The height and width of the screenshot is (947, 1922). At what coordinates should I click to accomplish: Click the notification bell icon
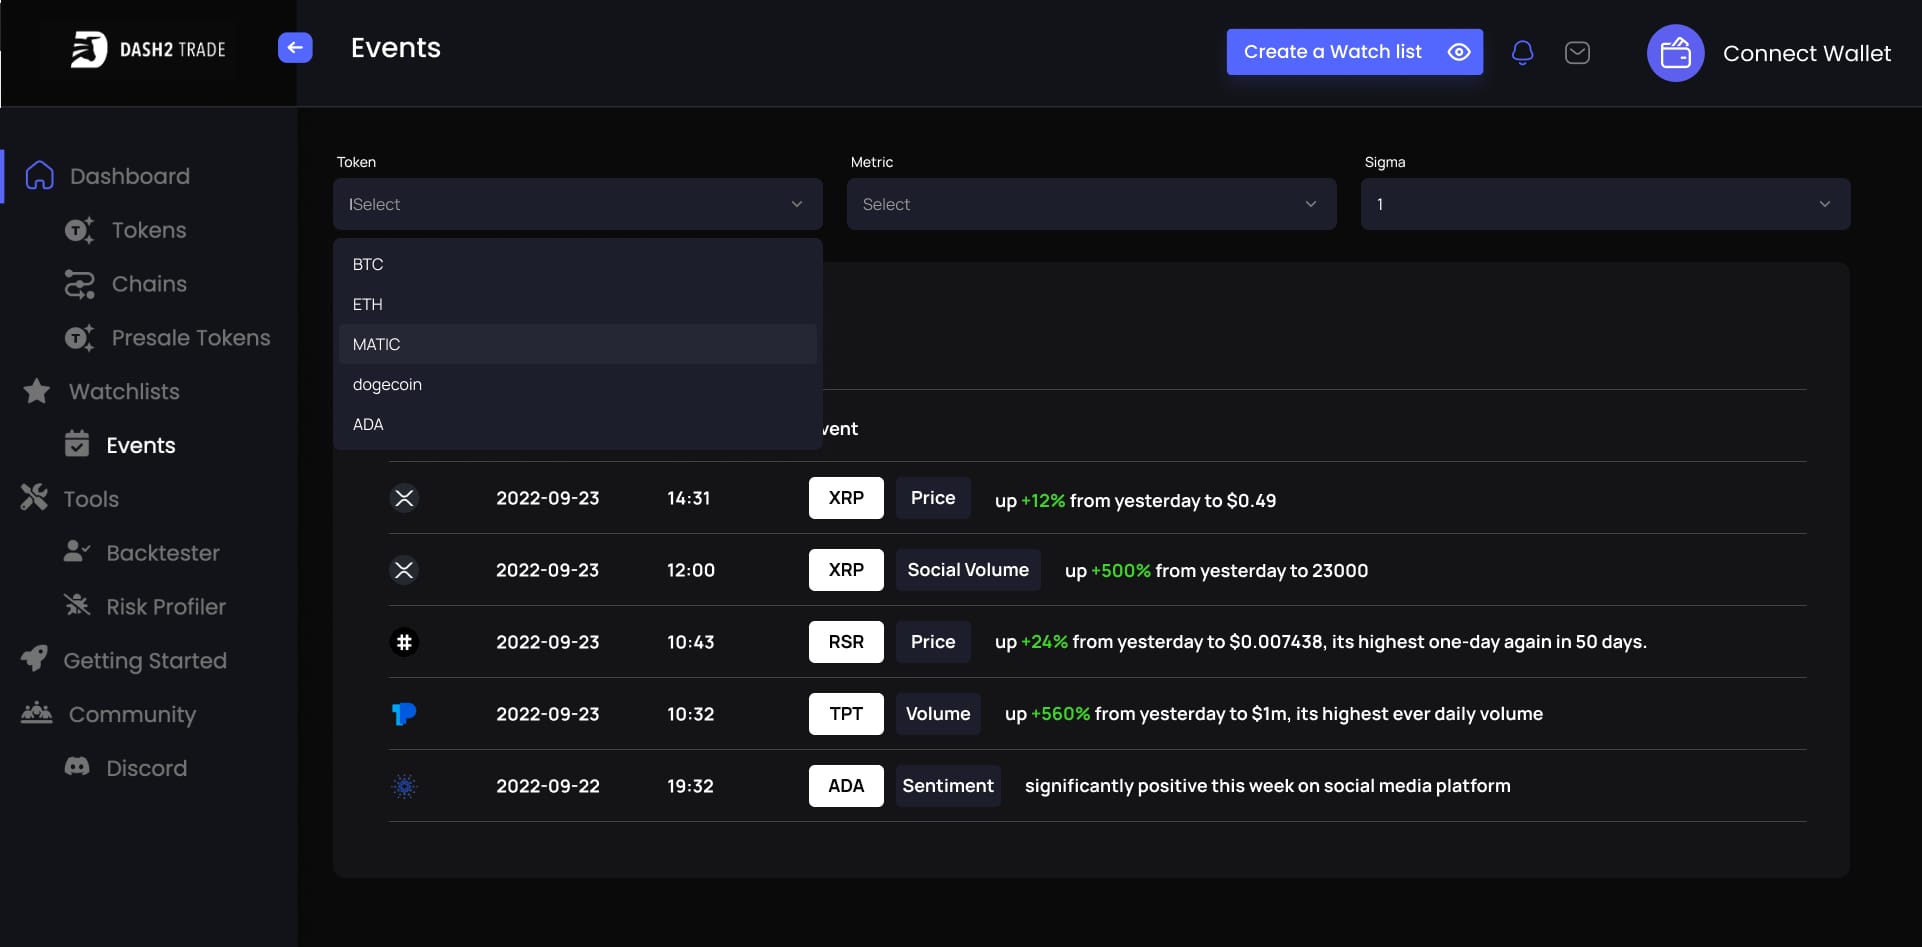[1522, 52]
